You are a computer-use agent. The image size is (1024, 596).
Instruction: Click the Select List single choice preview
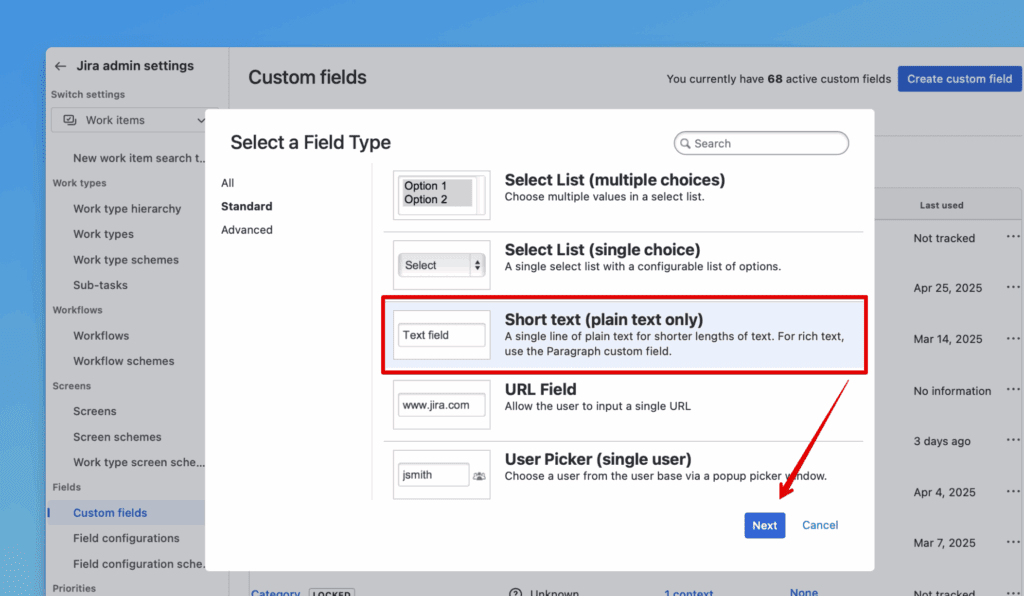click(x=441, y=265)
